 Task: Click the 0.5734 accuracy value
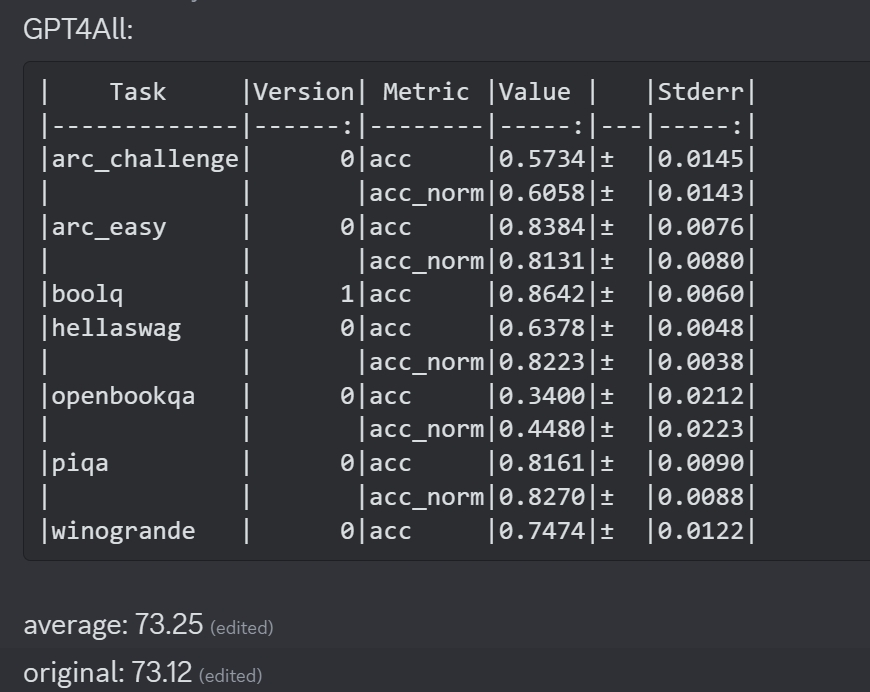[x=542, y=159]
